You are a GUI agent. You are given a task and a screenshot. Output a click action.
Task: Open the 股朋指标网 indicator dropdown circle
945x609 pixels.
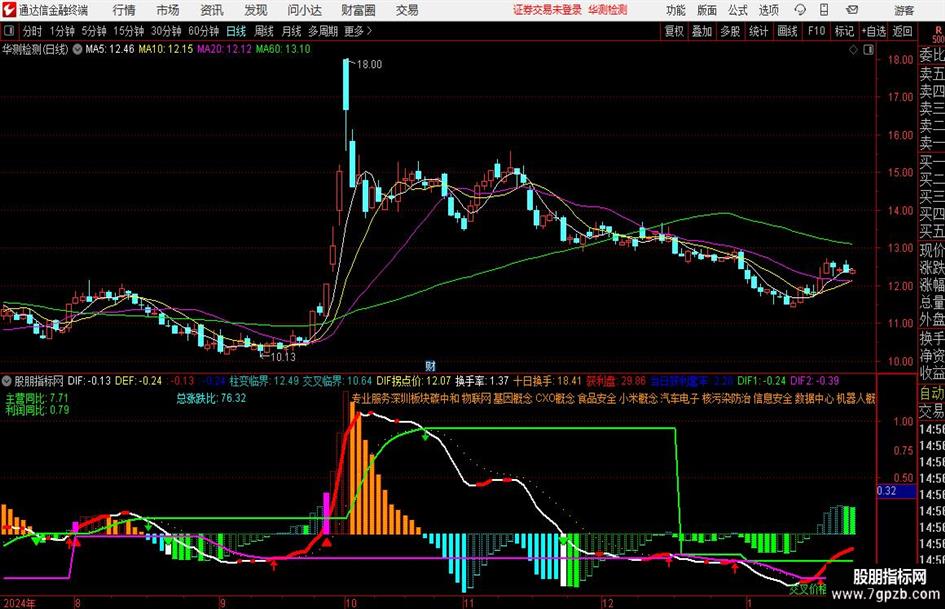(7, 381)
